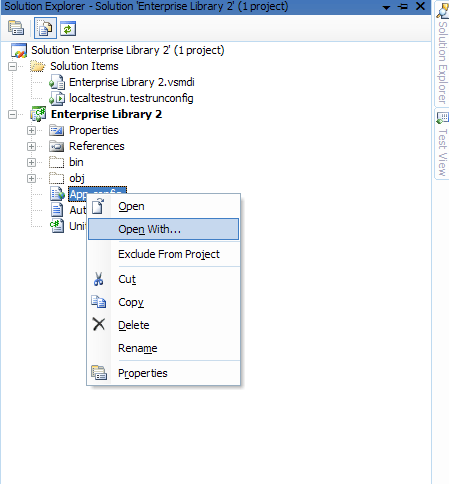449x484 pixels.
Task: Click the Solution Items folder icon
Action: tap(37, 66)
